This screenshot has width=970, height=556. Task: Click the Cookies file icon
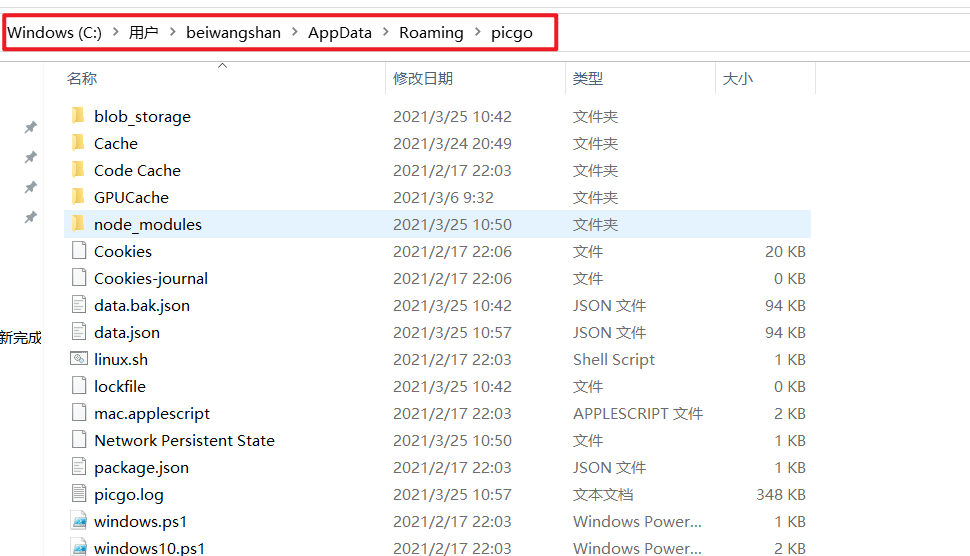tap(79, 250)
